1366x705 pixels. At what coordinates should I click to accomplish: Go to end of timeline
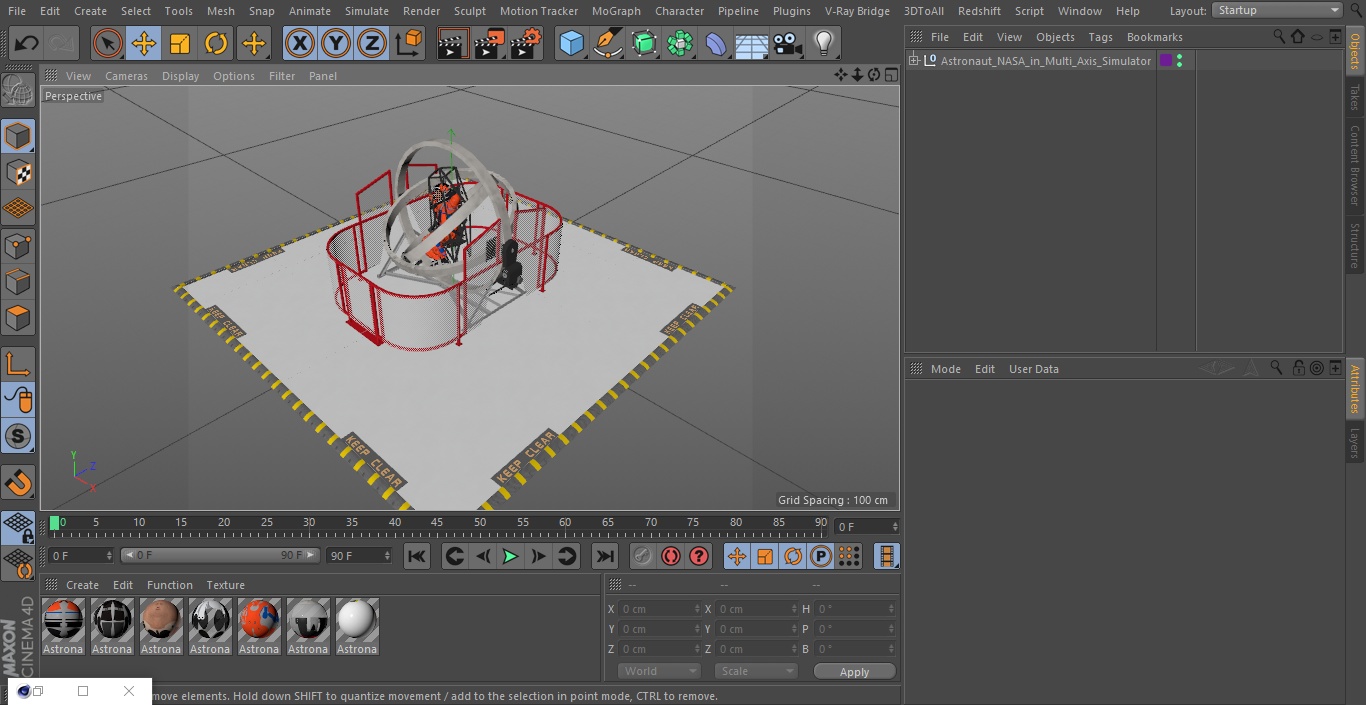point(605,556)
